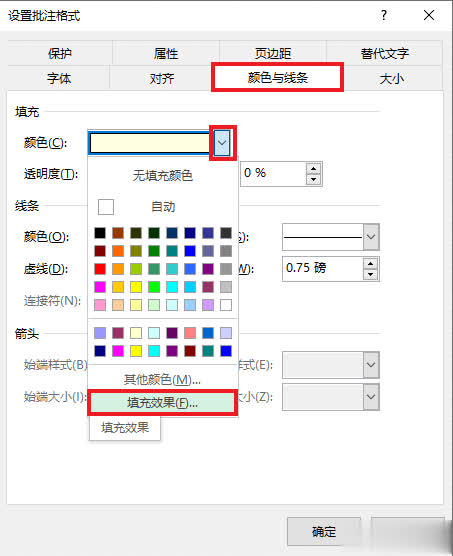Select 其他颜色(M)... option
Image resolution: width=453 pixels, height=556 pixels.
point(163,379)
